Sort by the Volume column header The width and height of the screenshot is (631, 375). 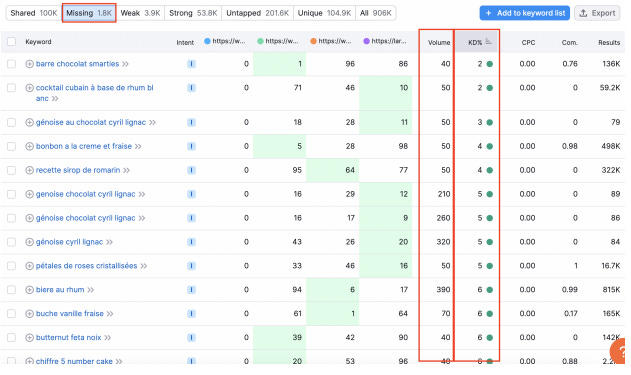pyautogui.click(x=439, y=42)
